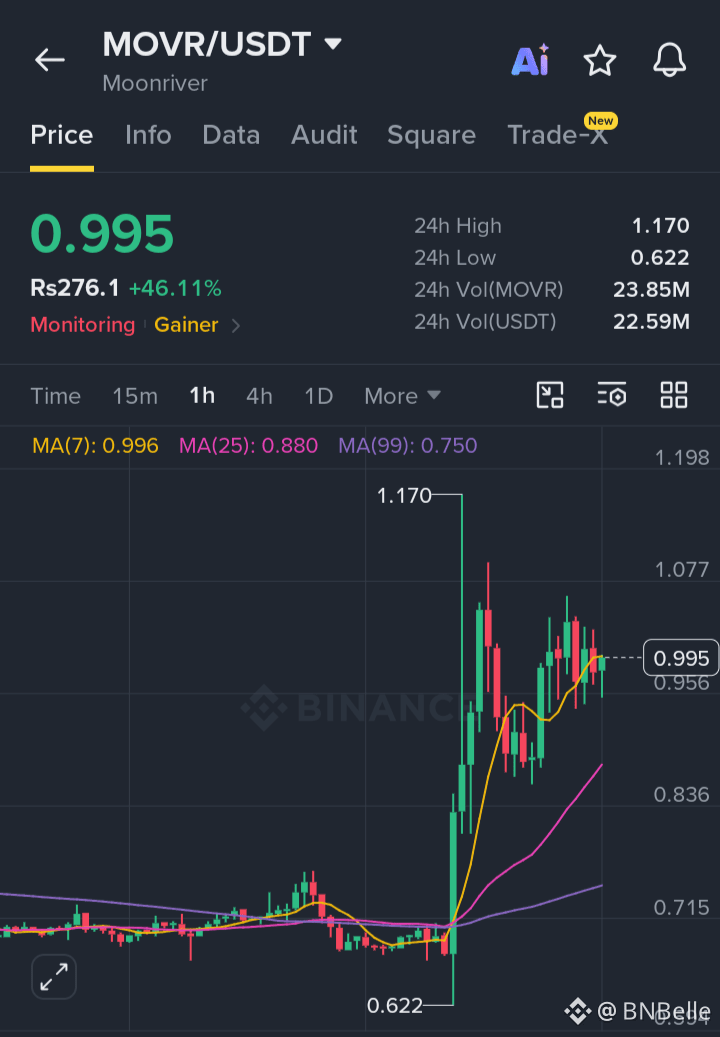Tap the 24h Low value 0.622
Image resolution: width=720 pixels, height=1037 pixels.
[x=660, y=257]
